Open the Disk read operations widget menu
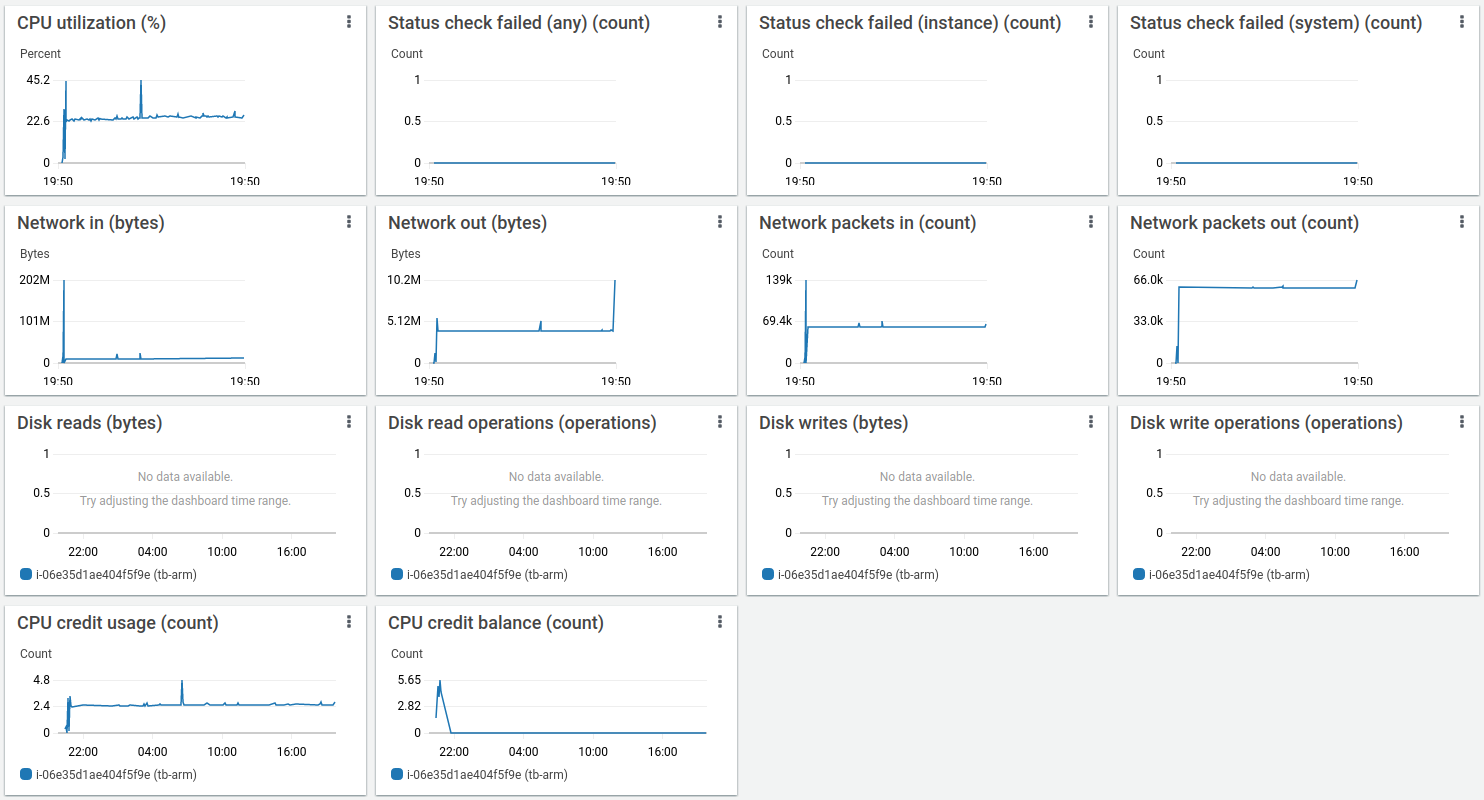 [720, 422]
